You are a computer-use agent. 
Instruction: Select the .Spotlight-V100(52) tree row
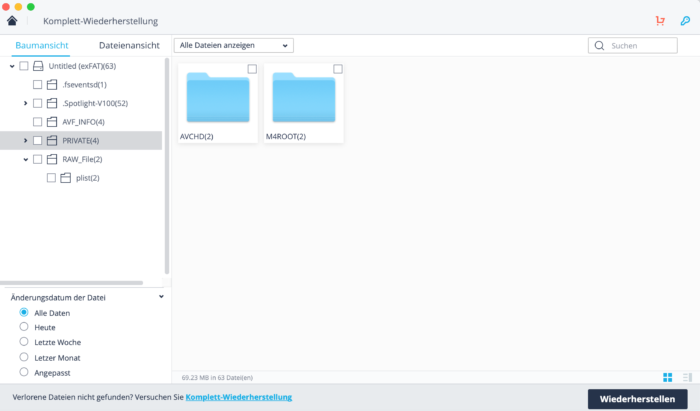point(81,103)
